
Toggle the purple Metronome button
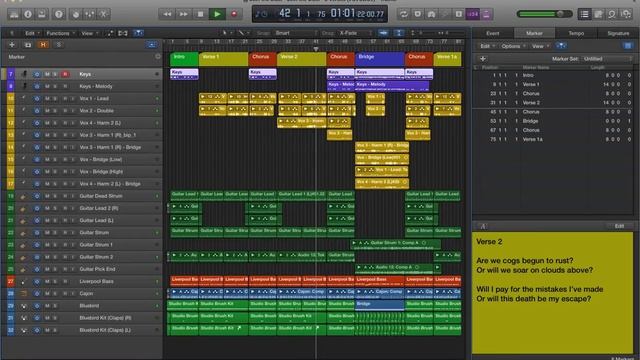[487, 14]
